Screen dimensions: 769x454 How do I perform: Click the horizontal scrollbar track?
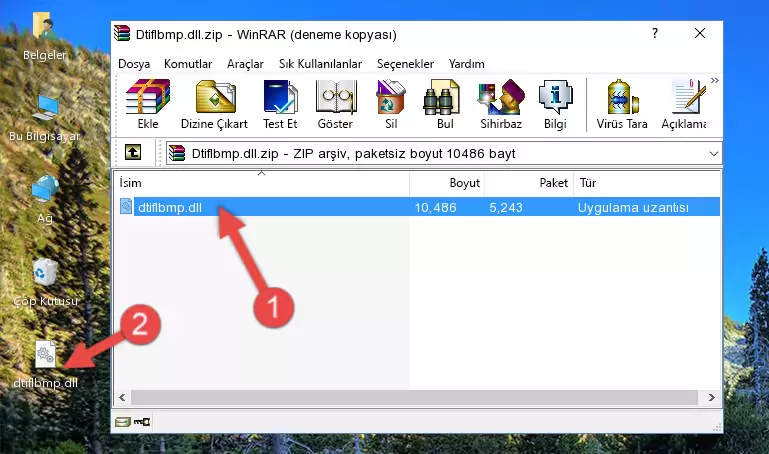coord(414,398)
